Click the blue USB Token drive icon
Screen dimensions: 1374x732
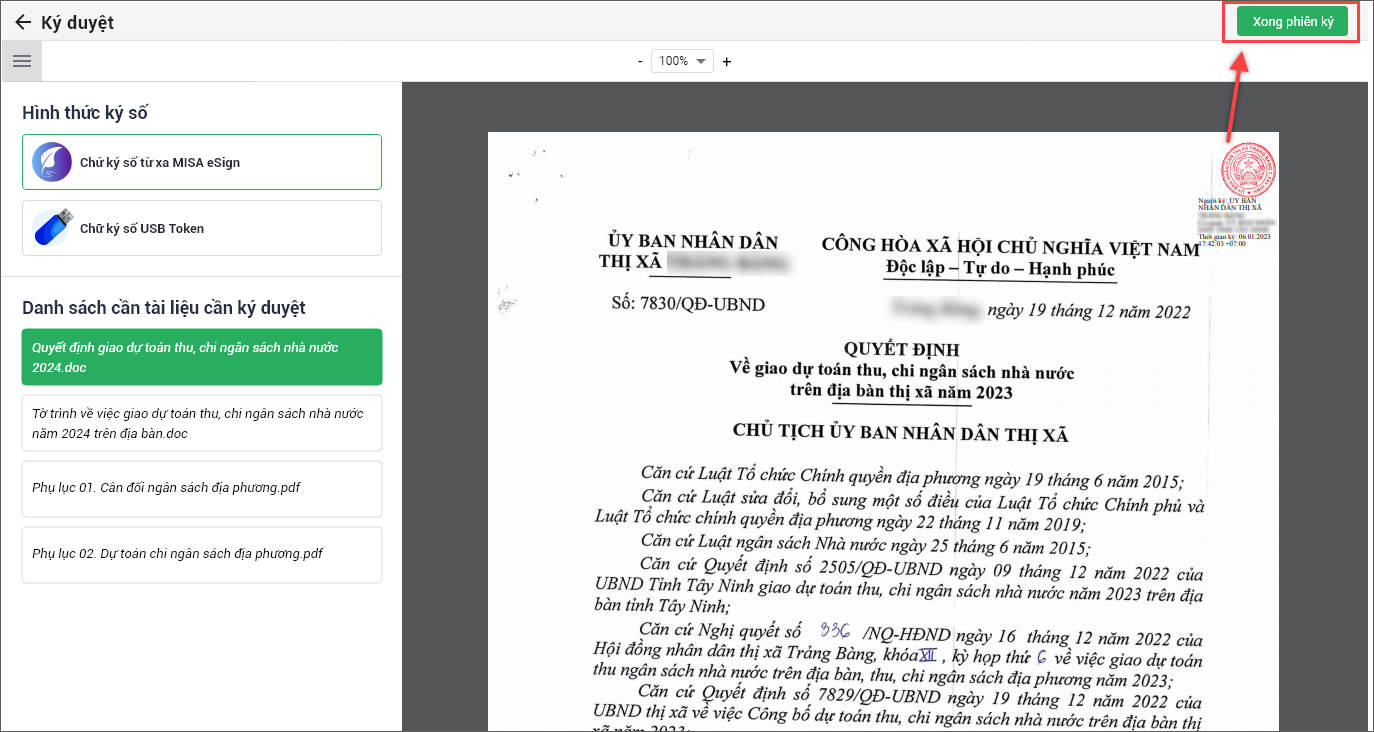[52, 228]
